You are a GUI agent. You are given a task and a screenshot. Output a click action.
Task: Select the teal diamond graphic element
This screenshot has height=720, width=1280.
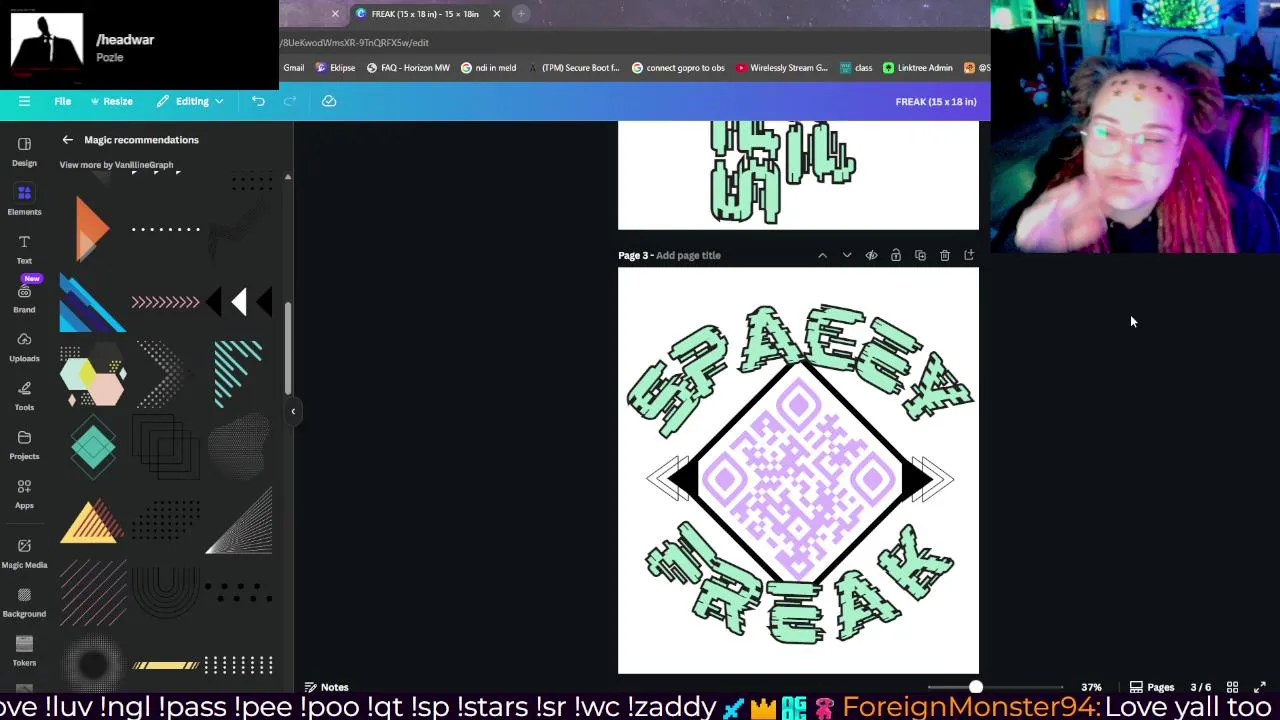(93, 447)
